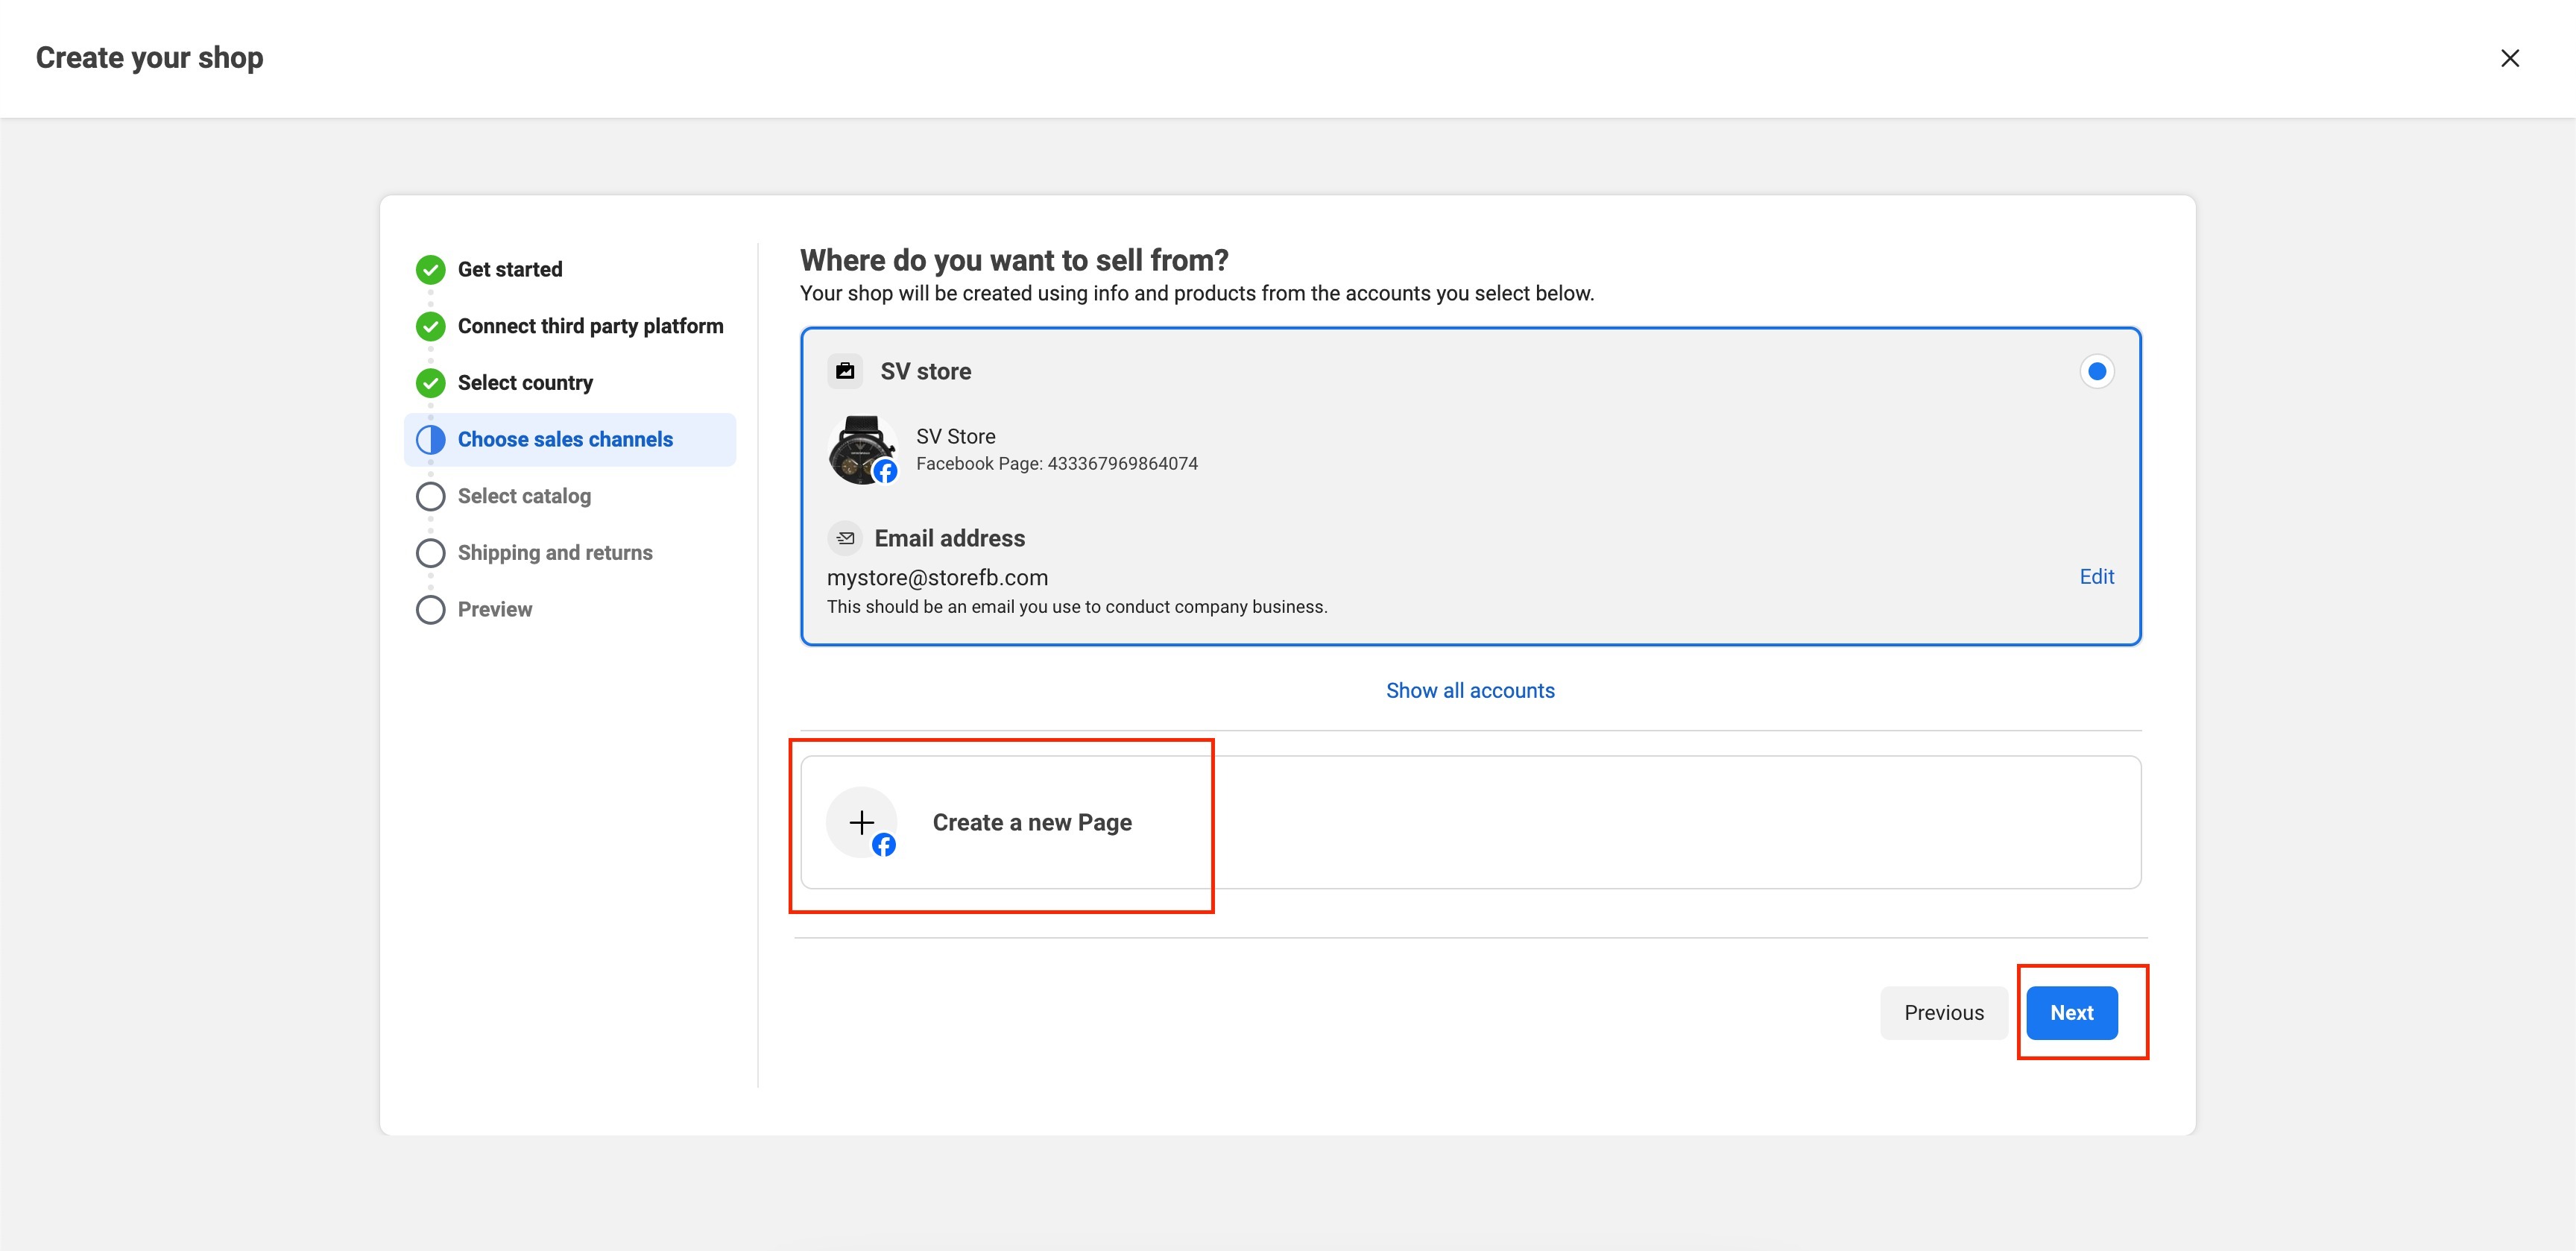
Task: Select the SV store radio button
Action: [x=2096, y=371]
